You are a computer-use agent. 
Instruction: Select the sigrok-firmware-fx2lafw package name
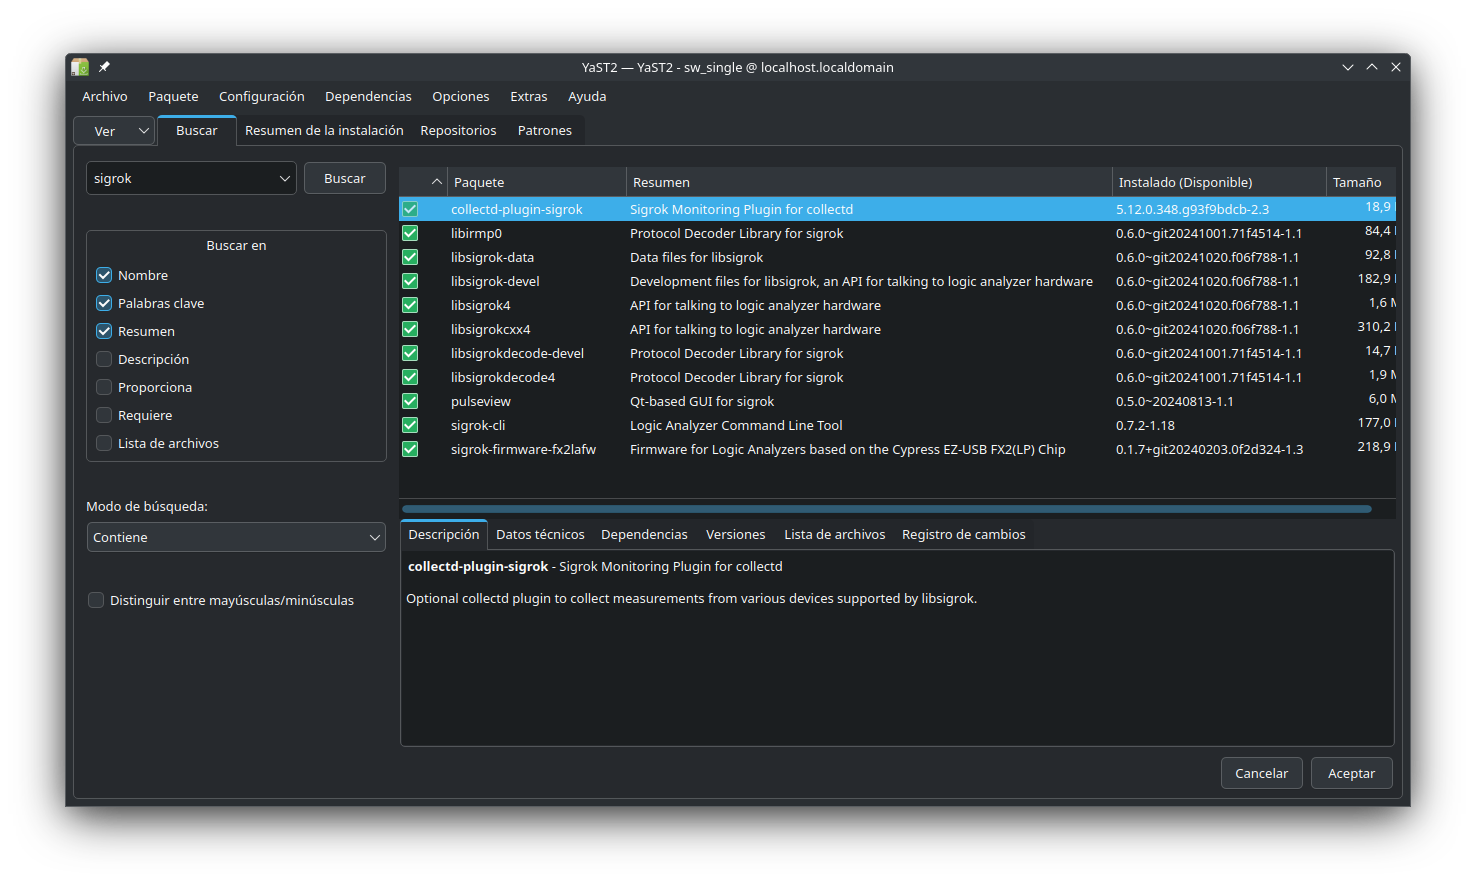pos(523,449)
